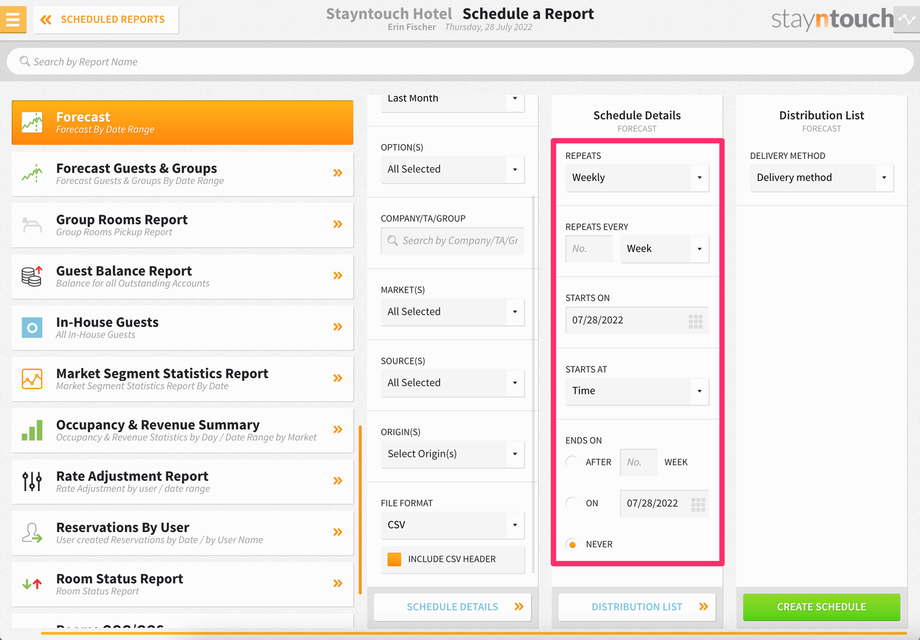The width and height of the screenshot is (920, 640).
Task: Click the Forecast Guests & Groups icon
Action: (32, 174)
